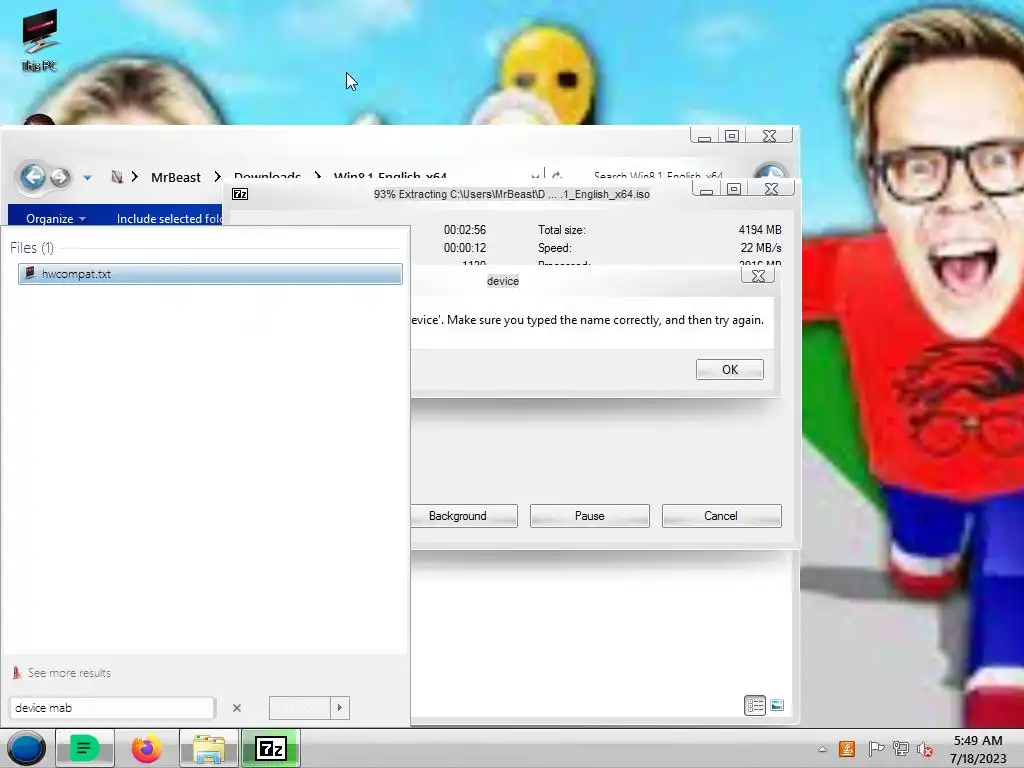Click elapsed time 00:02:56
Viewport: 1024px width, 768px height.
click(464, 230)
